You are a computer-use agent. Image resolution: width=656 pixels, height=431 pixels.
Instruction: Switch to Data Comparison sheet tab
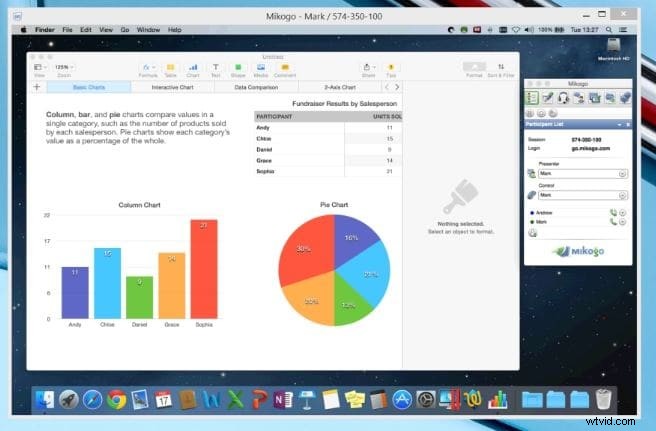pos(256,87)
